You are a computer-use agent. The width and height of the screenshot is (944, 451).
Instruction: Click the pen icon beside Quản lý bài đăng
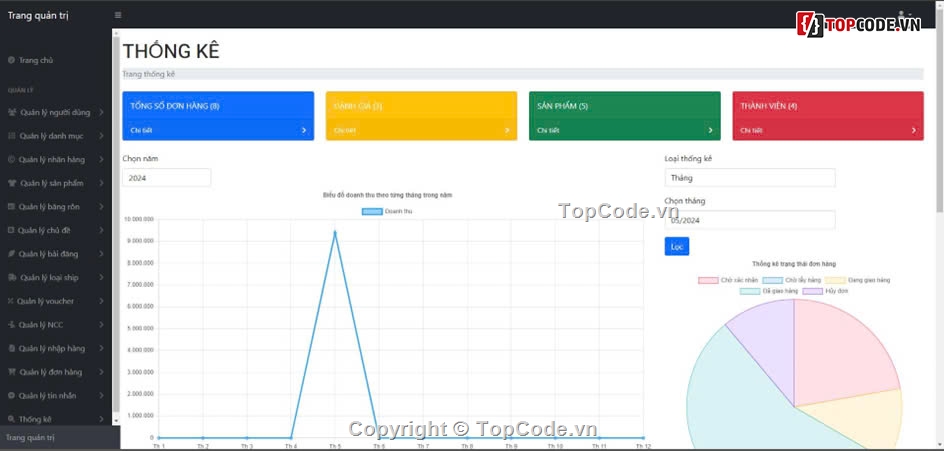click(11, 254)
